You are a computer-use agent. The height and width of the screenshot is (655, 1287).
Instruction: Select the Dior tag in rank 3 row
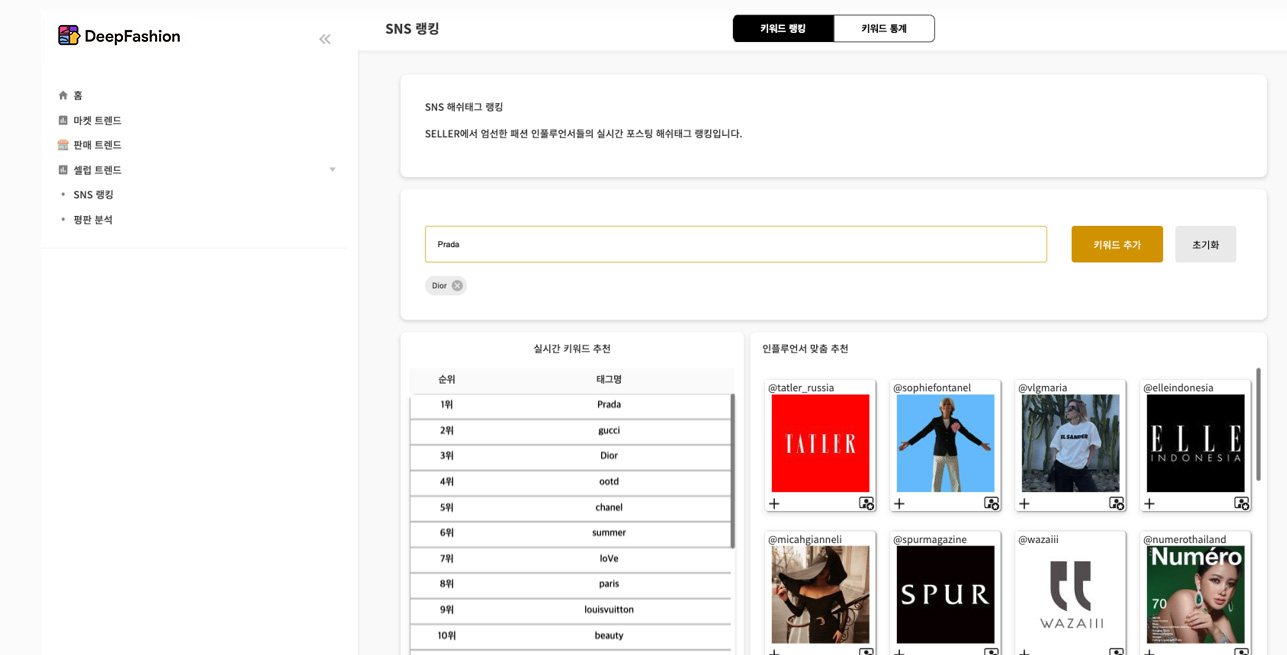[609, 456]
